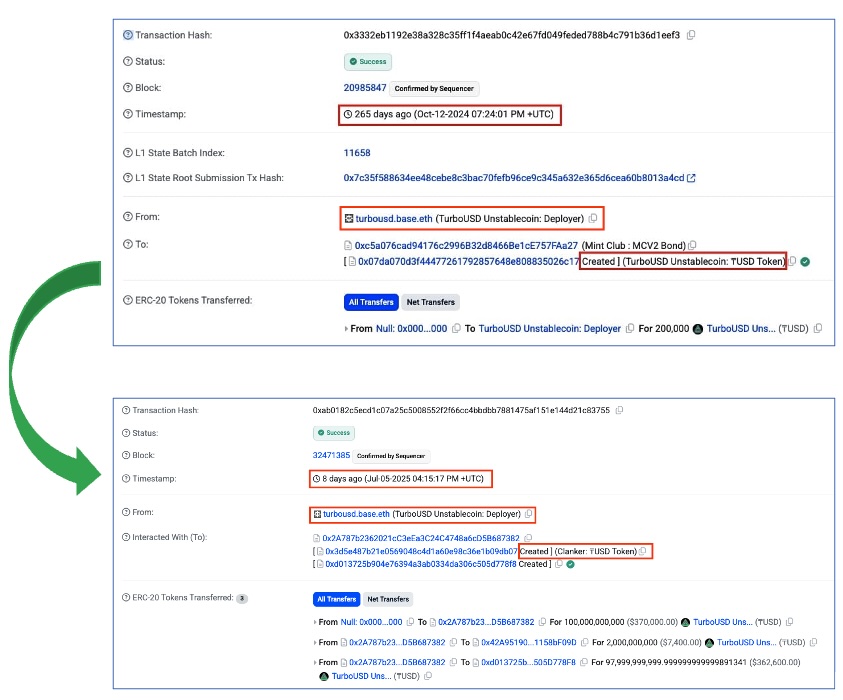Viewport: 843px width, 700px height.
Task: Click help icon beside Interacted With (To)
Action: [x=125, y=538]
